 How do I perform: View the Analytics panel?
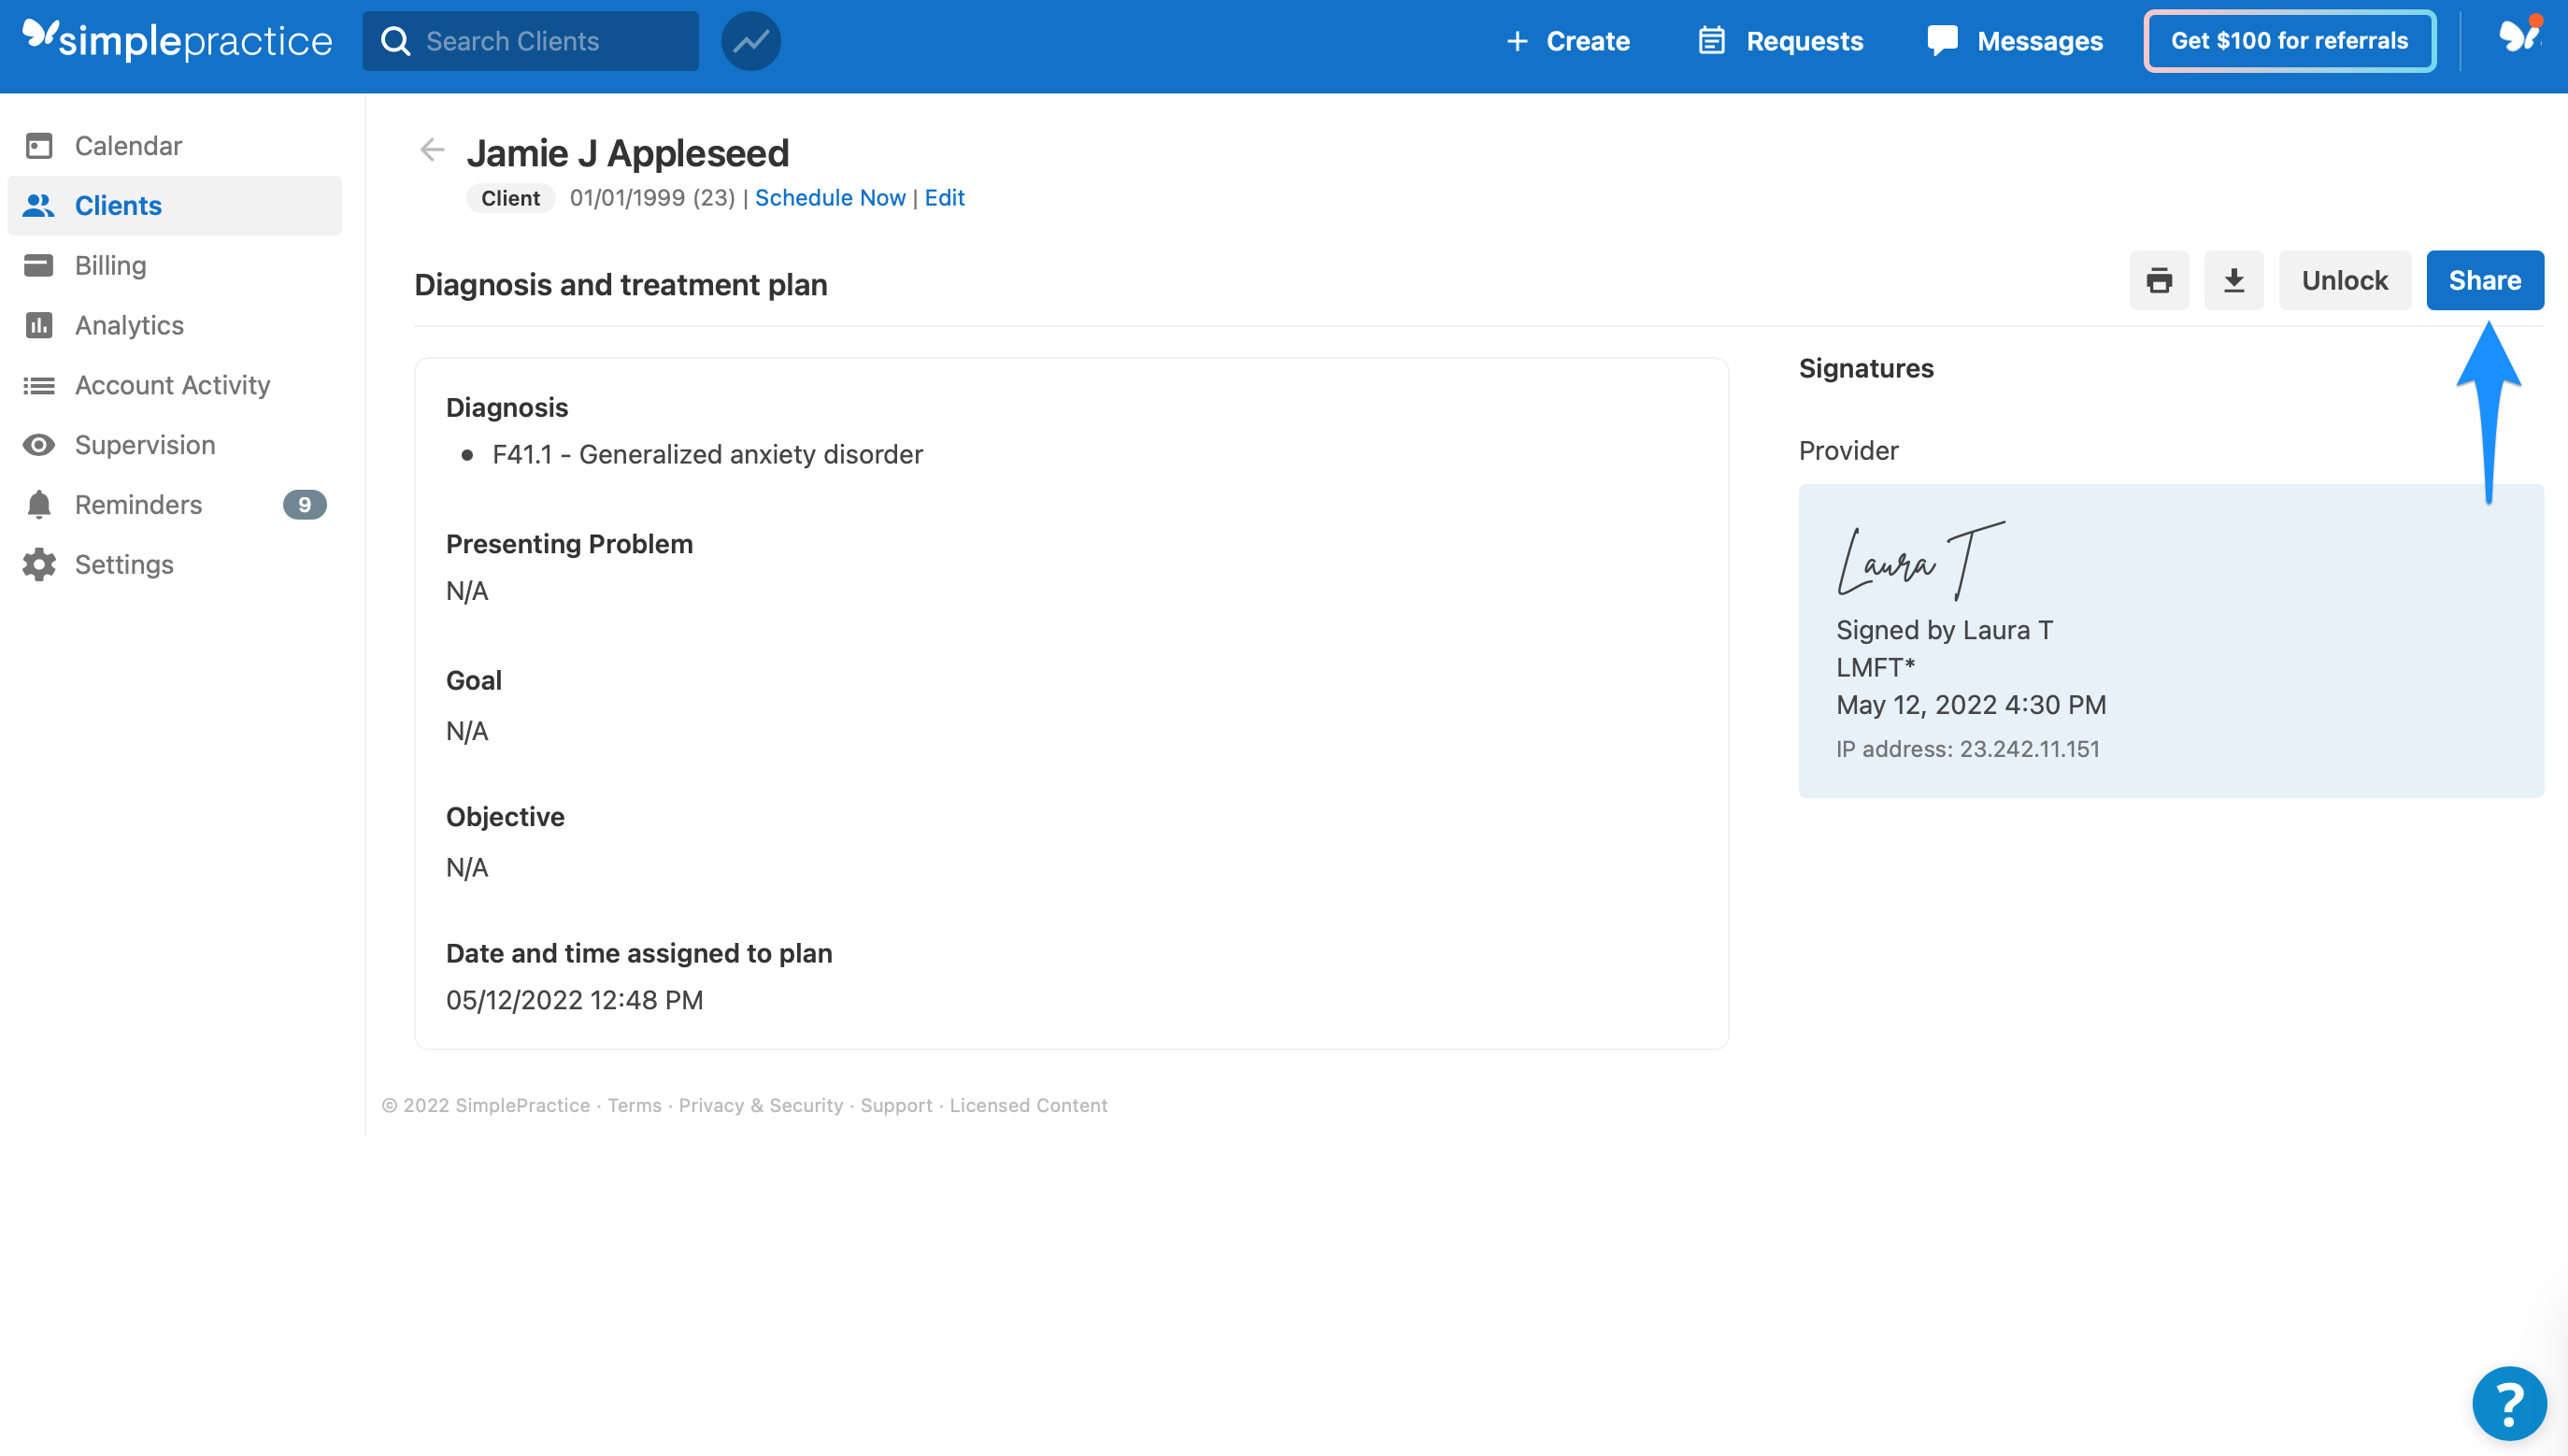129,325
